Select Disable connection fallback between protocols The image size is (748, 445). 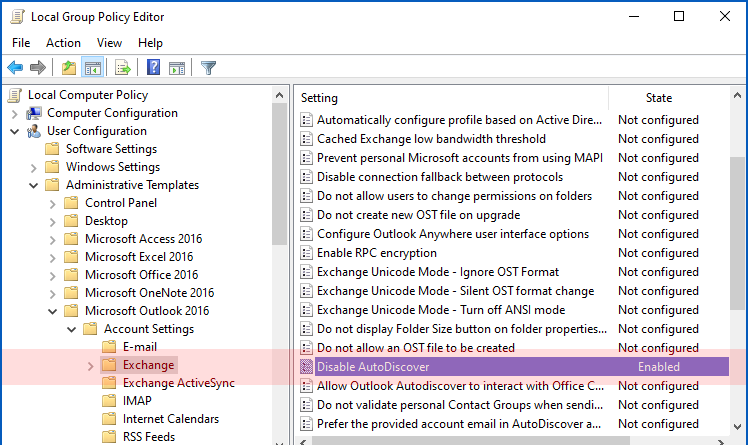440,177
